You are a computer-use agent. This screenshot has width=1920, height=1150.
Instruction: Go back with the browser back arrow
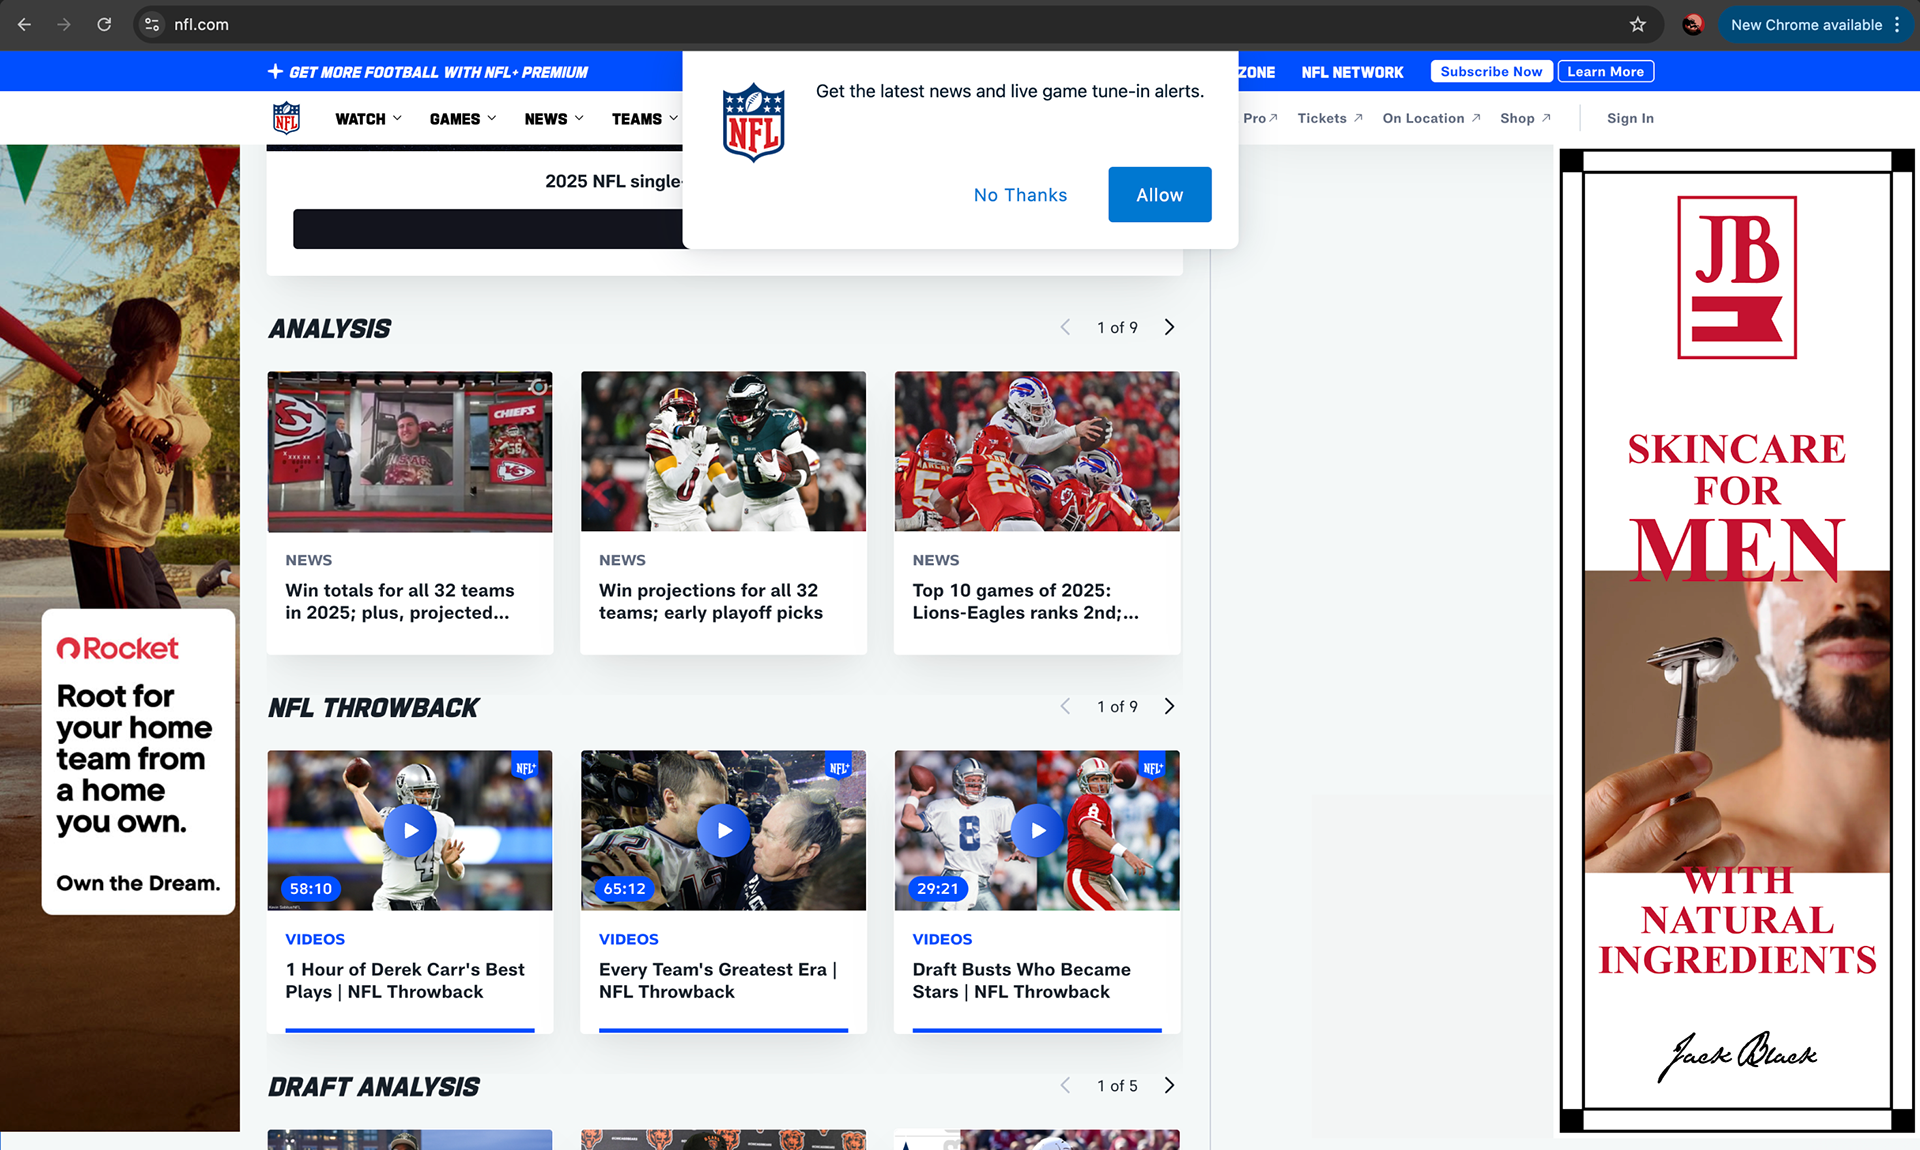(x=25, y=25)
